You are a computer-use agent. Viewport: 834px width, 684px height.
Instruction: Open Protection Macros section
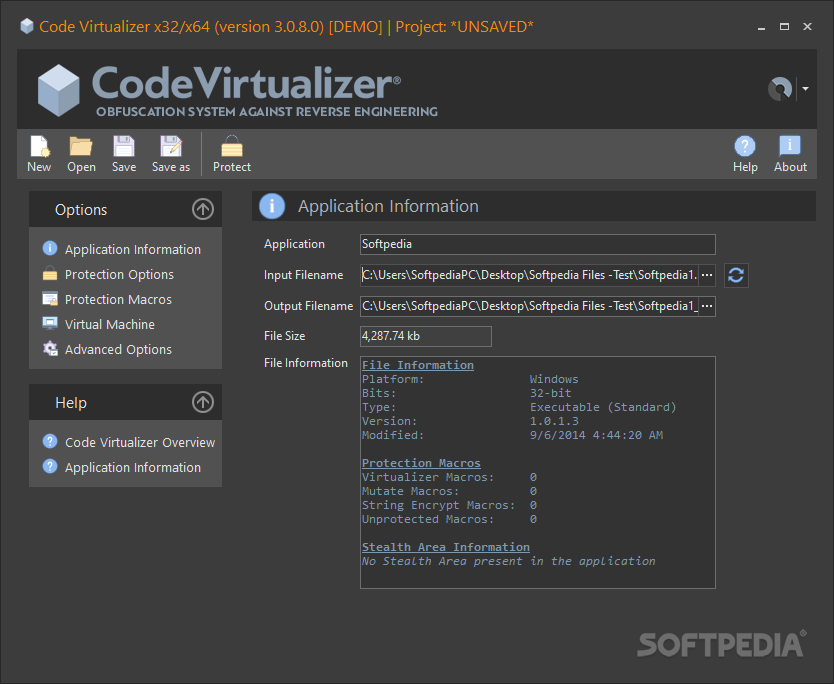pyautogui.click(x=118, y=299)
